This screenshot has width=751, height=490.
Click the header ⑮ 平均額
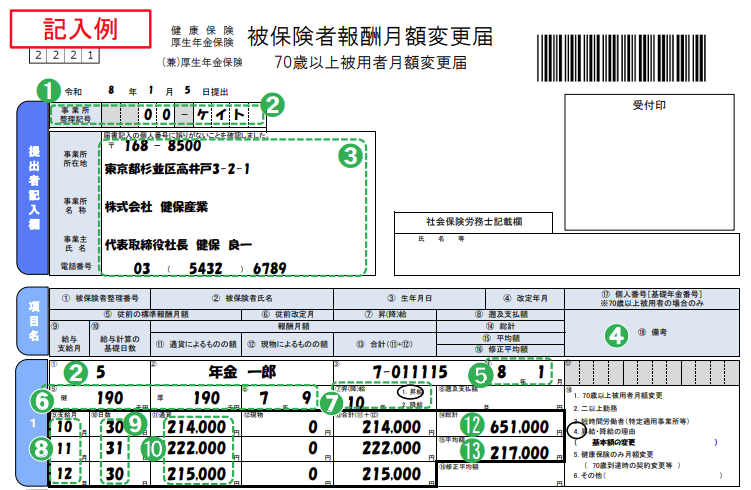[501, 338]
